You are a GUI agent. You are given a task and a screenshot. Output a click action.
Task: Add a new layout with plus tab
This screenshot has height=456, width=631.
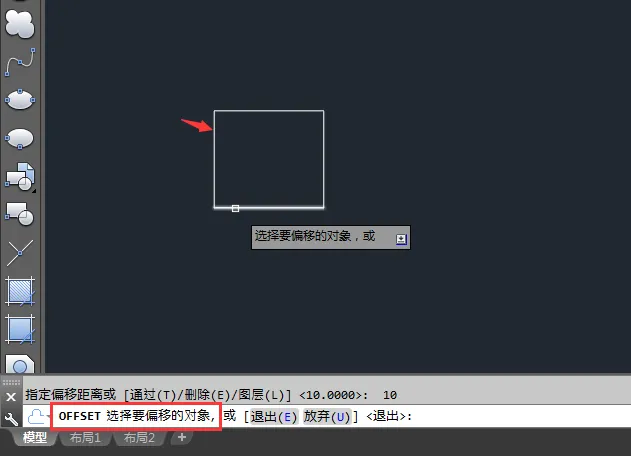181,437
